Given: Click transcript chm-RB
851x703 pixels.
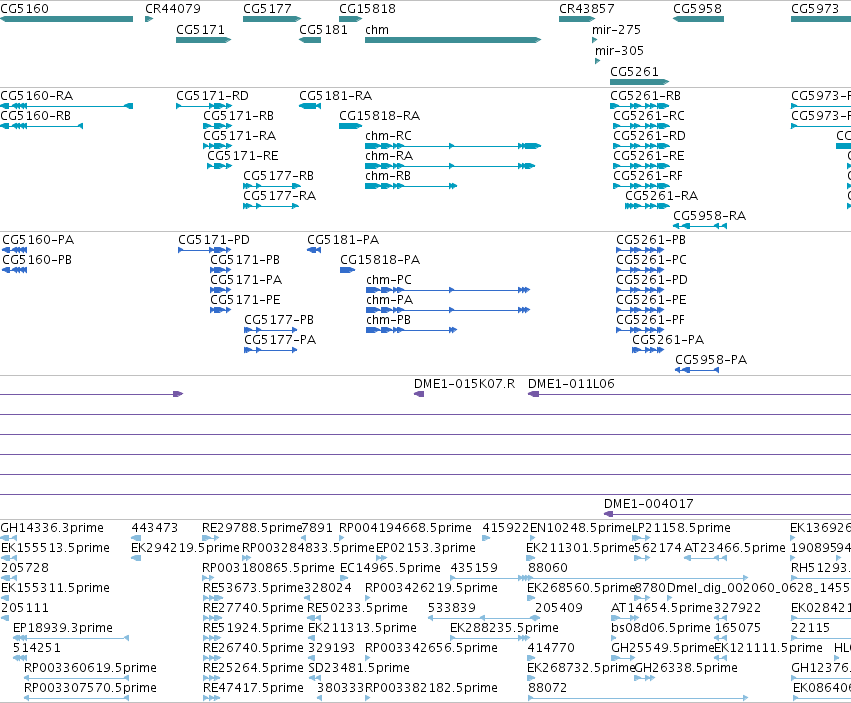Looking at the screenshot, I should (x=388, y=176).
